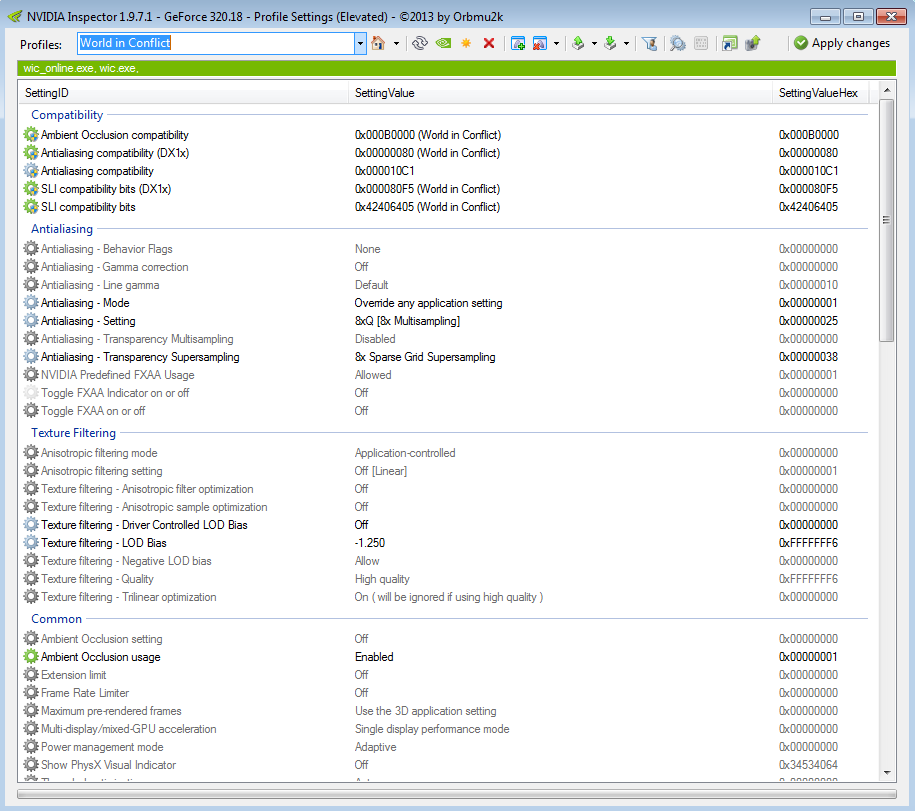The width and height of the screenshot is (915, 811).
Task: Click the Antialiasing group header
Action: point(62,229)
